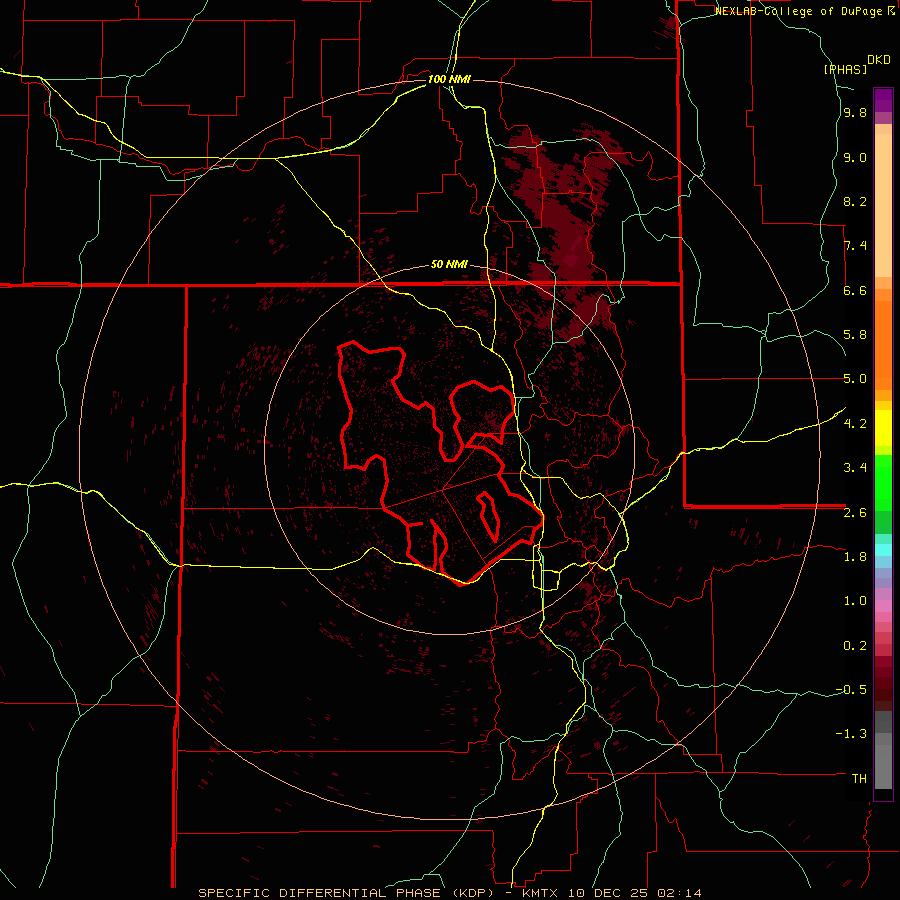Image resolution: width=900 pixels, height=900 pixels.
Task: Click the "50 NMI" range ring label
Action: pyautogui.click(x=449, y=264)
